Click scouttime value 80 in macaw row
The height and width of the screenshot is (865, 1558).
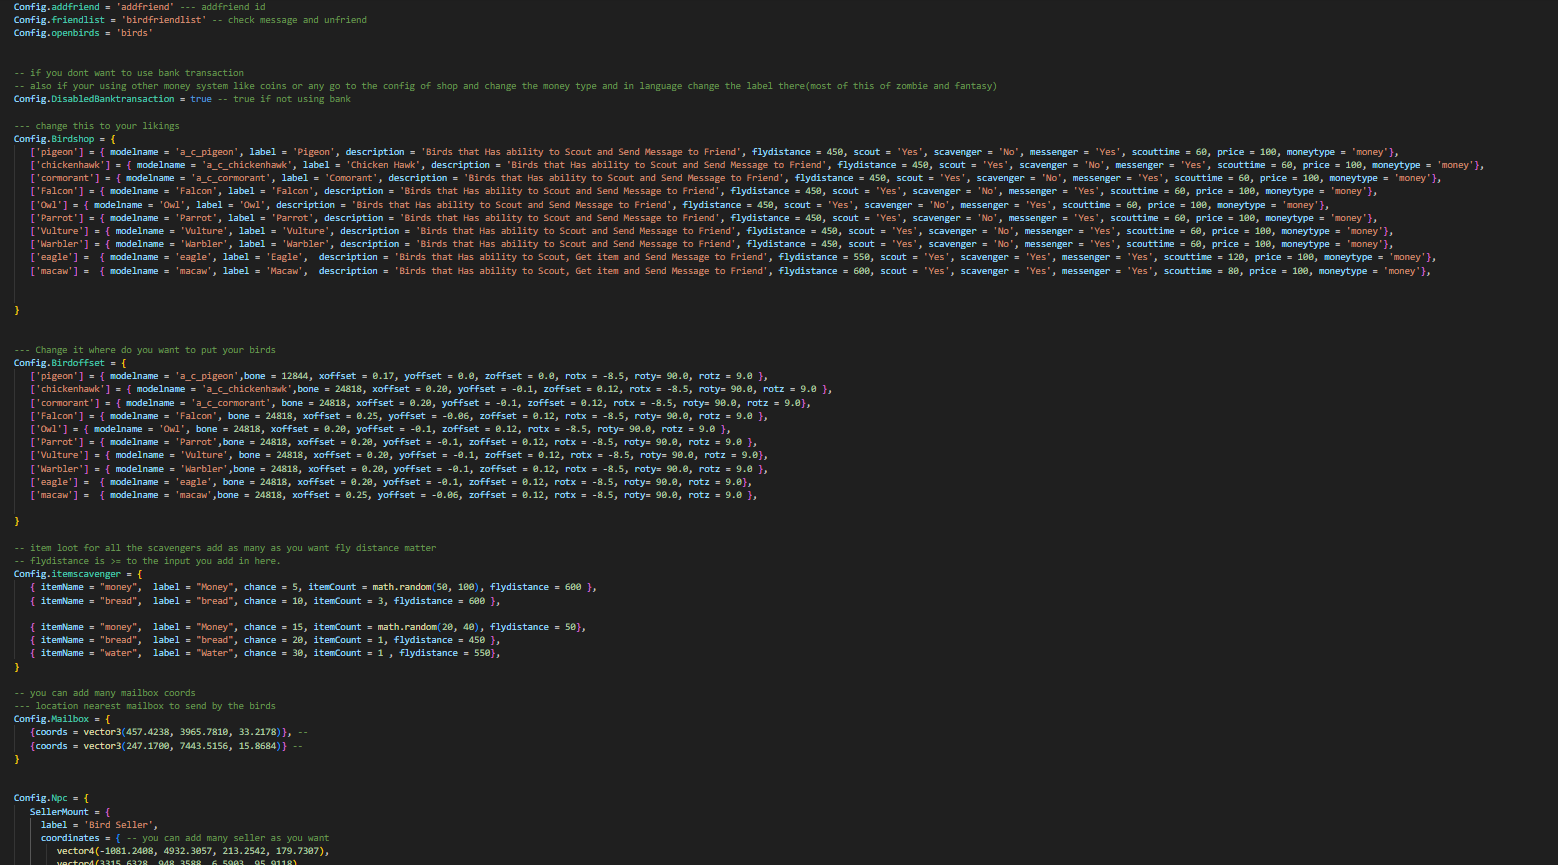pyautogui.click(x=1233, y=271)
